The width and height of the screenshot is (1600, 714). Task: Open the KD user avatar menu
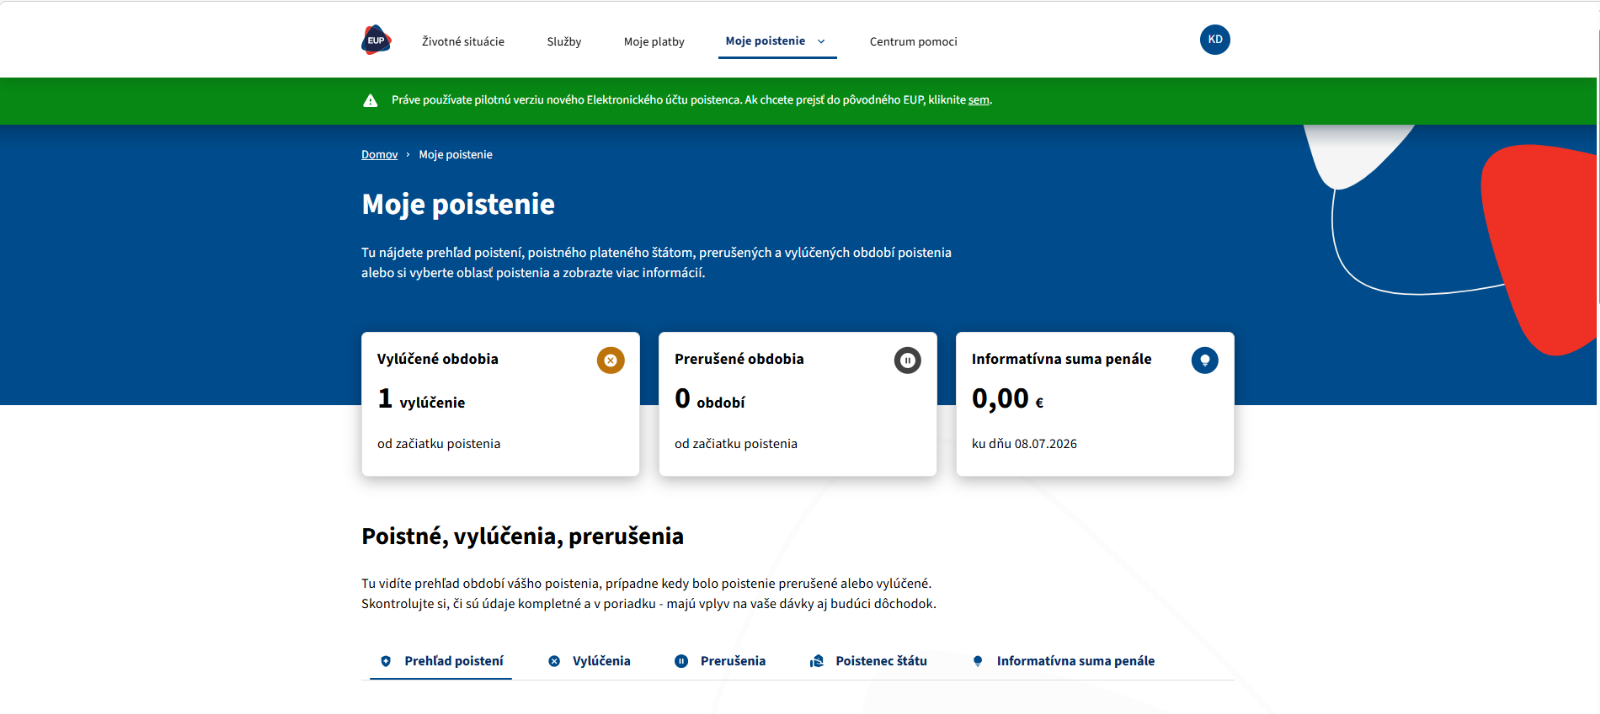point(1215,40)
